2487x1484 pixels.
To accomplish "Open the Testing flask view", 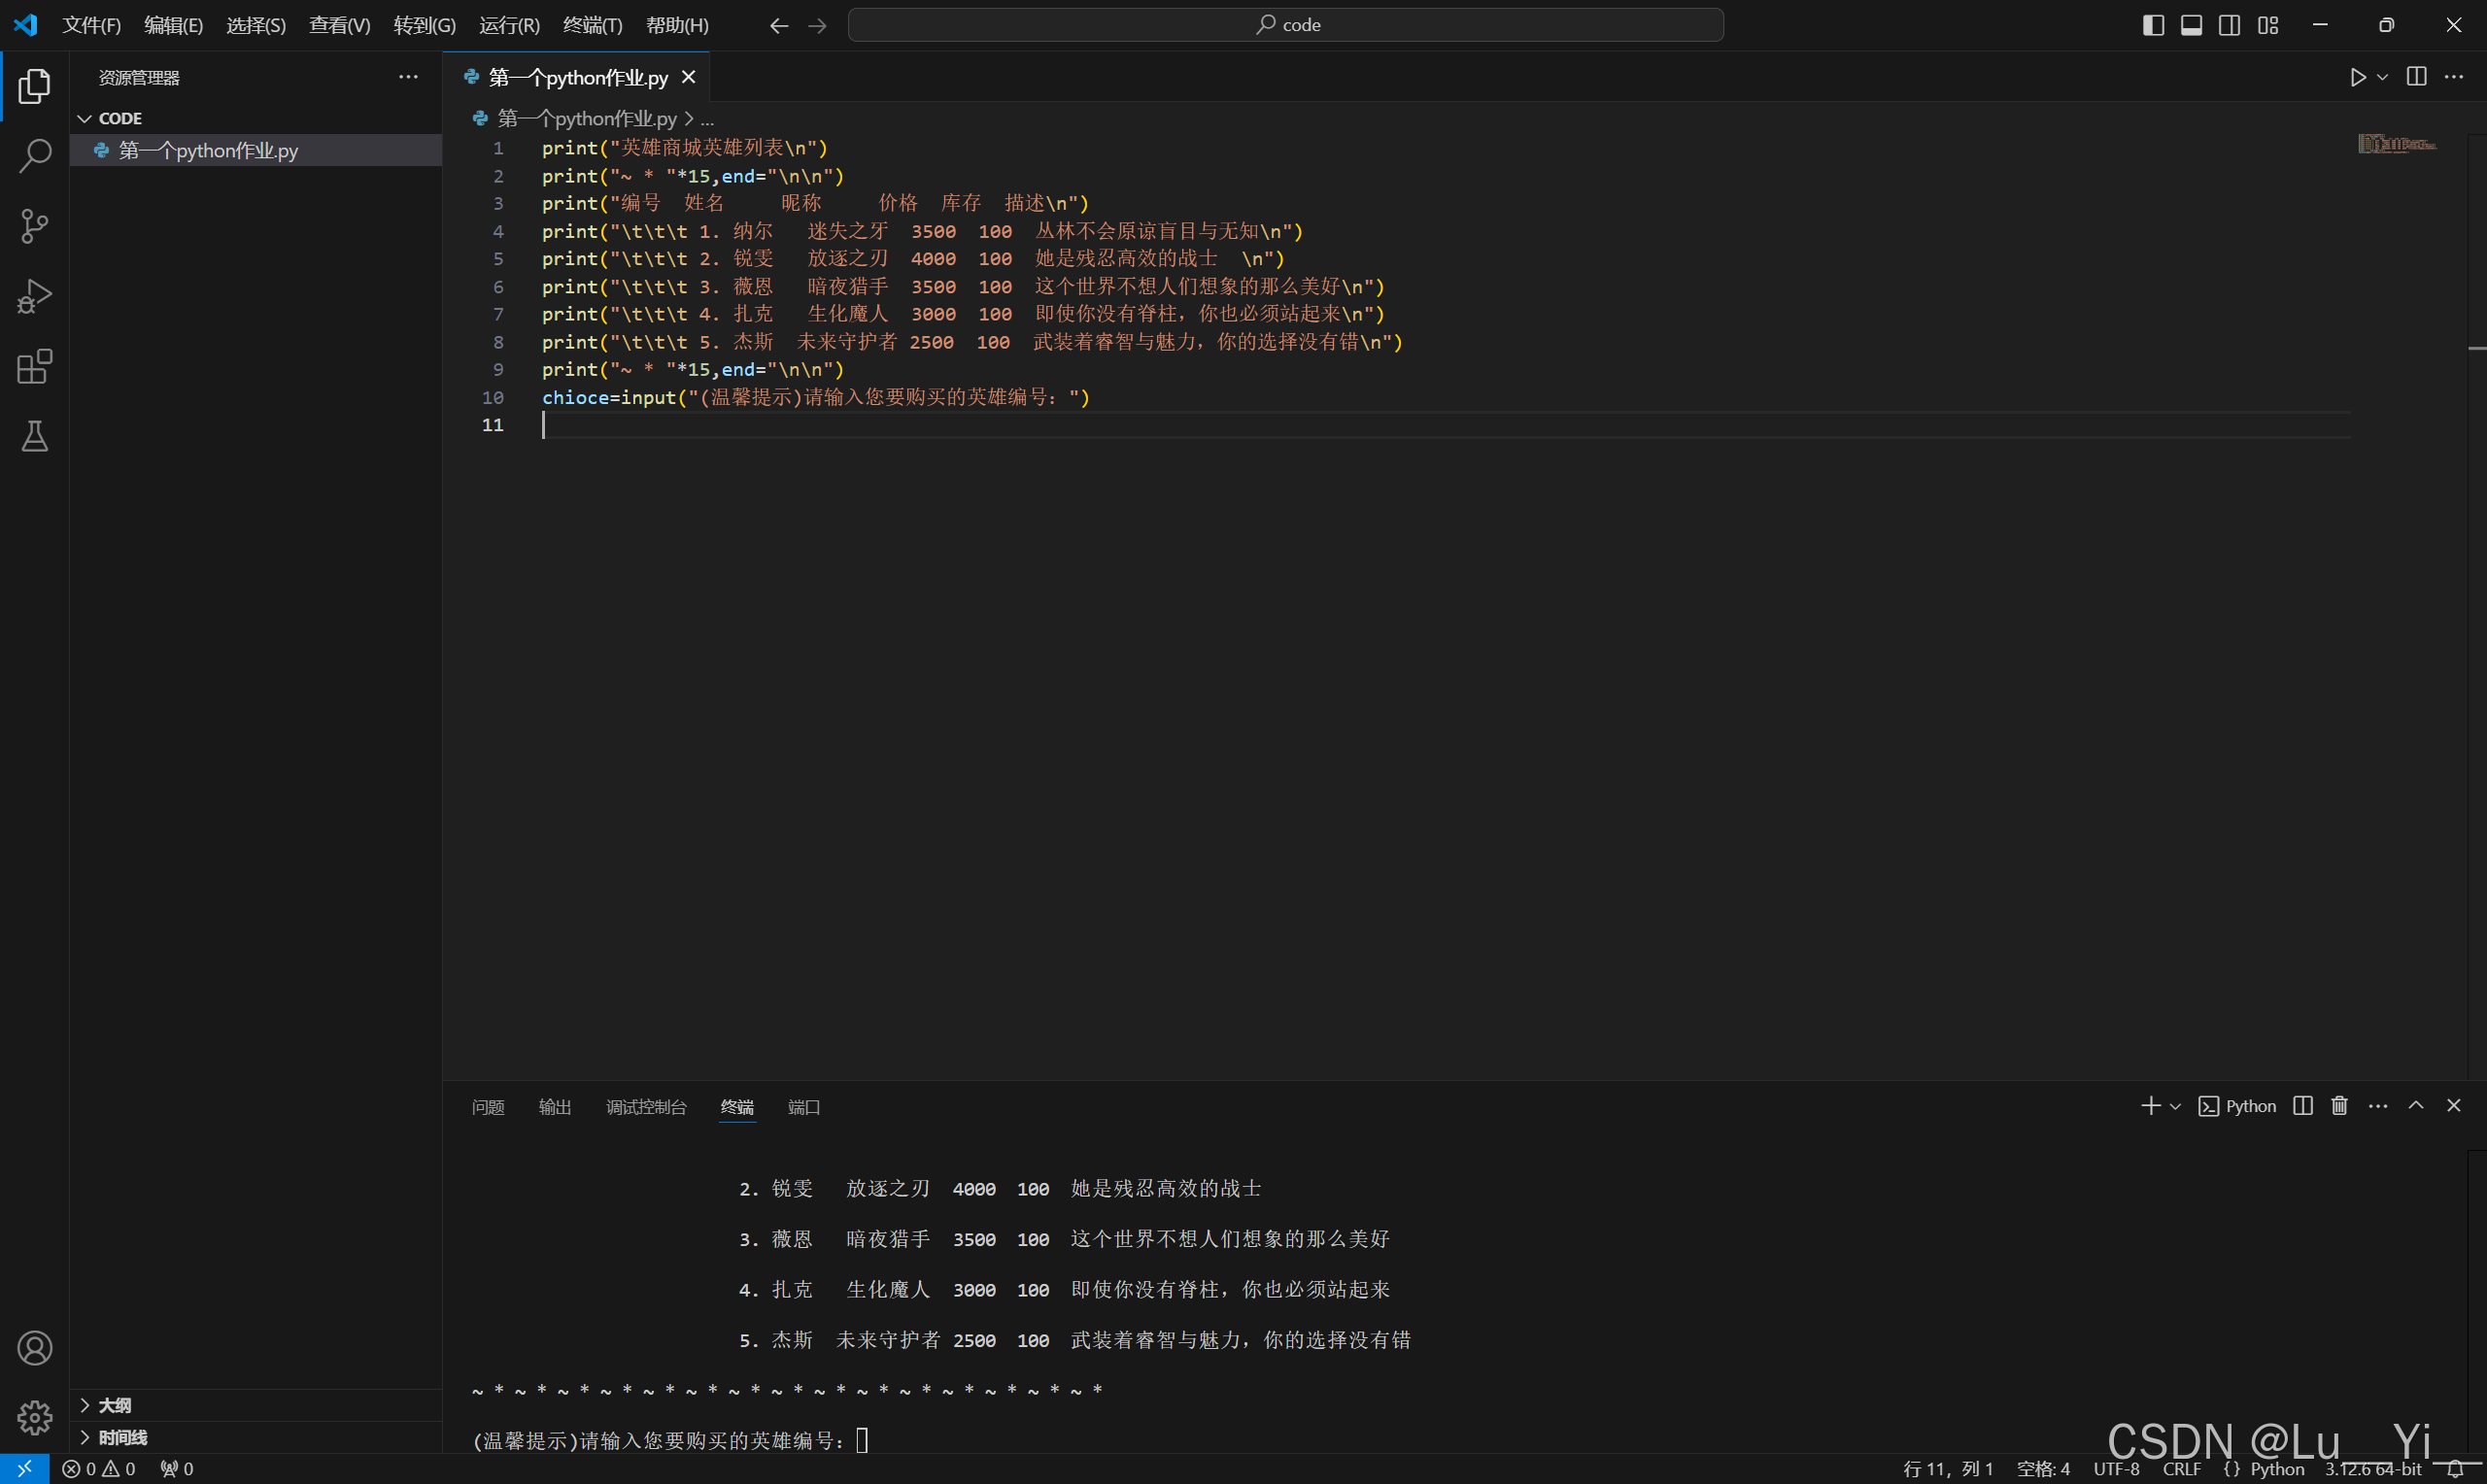I will (35, 436).
